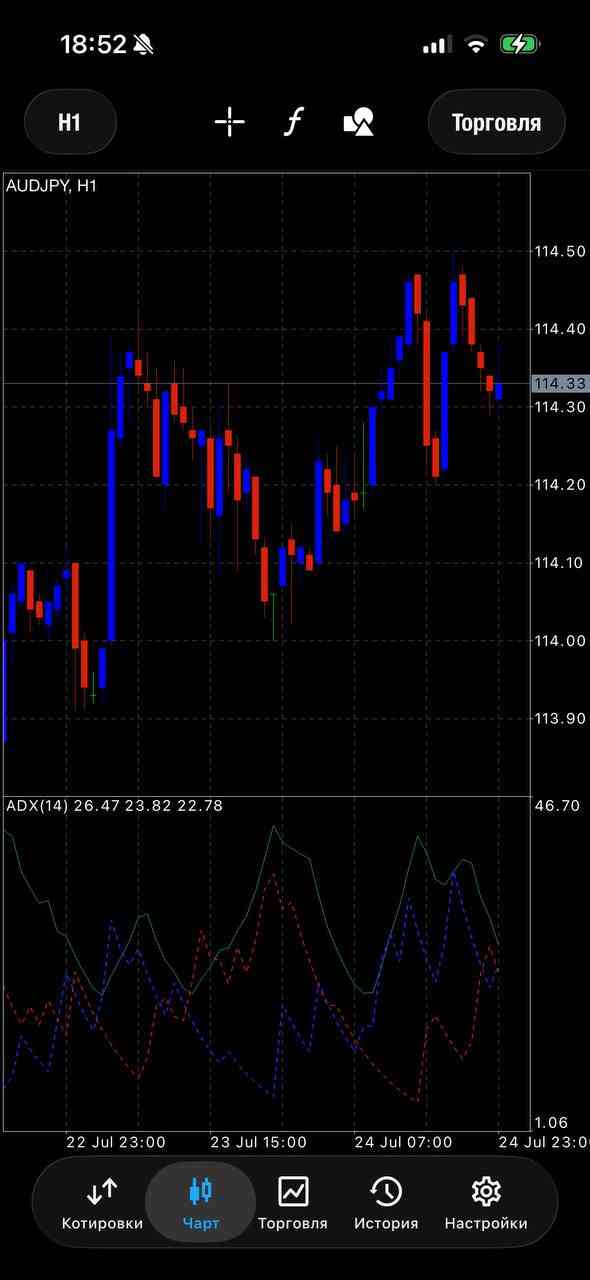The height and width of the screenshot is (1280, 590).
Task: Tap the ADX(14) indicator label
Action: 37,805
